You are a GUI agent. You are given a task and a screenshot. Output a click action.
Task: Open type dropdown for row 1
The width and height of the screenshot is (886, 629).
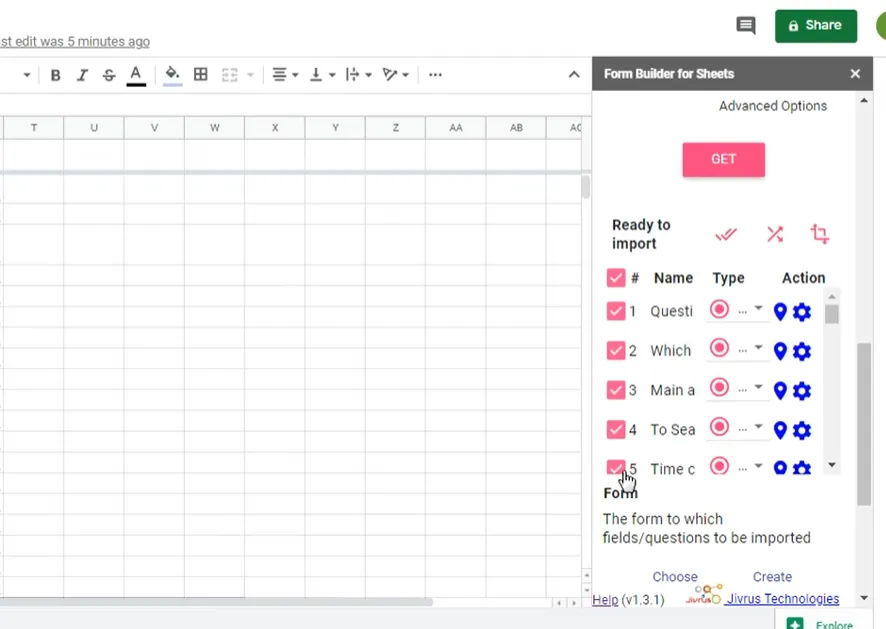coord(758,309)
